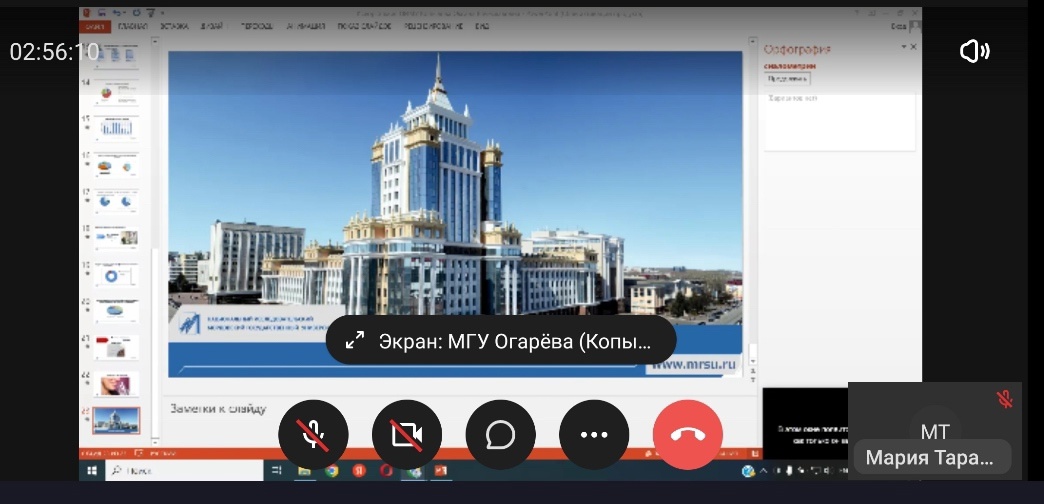Open the three-dots more options menu
The width and height of the screenshot is (1044, 504).
pos(594,434)
